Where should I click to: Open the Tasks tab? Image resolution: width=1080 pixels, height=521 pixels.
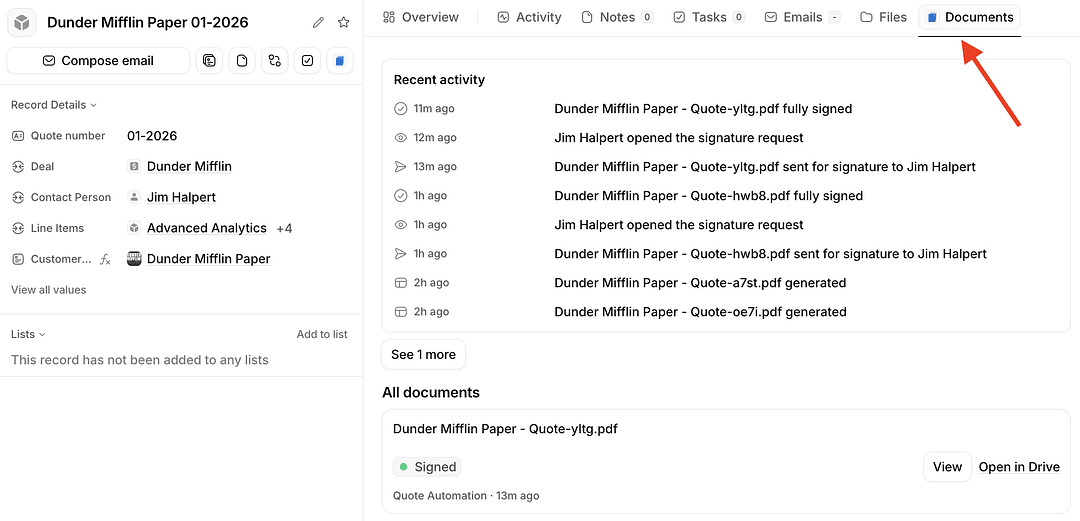click(709, 17)
